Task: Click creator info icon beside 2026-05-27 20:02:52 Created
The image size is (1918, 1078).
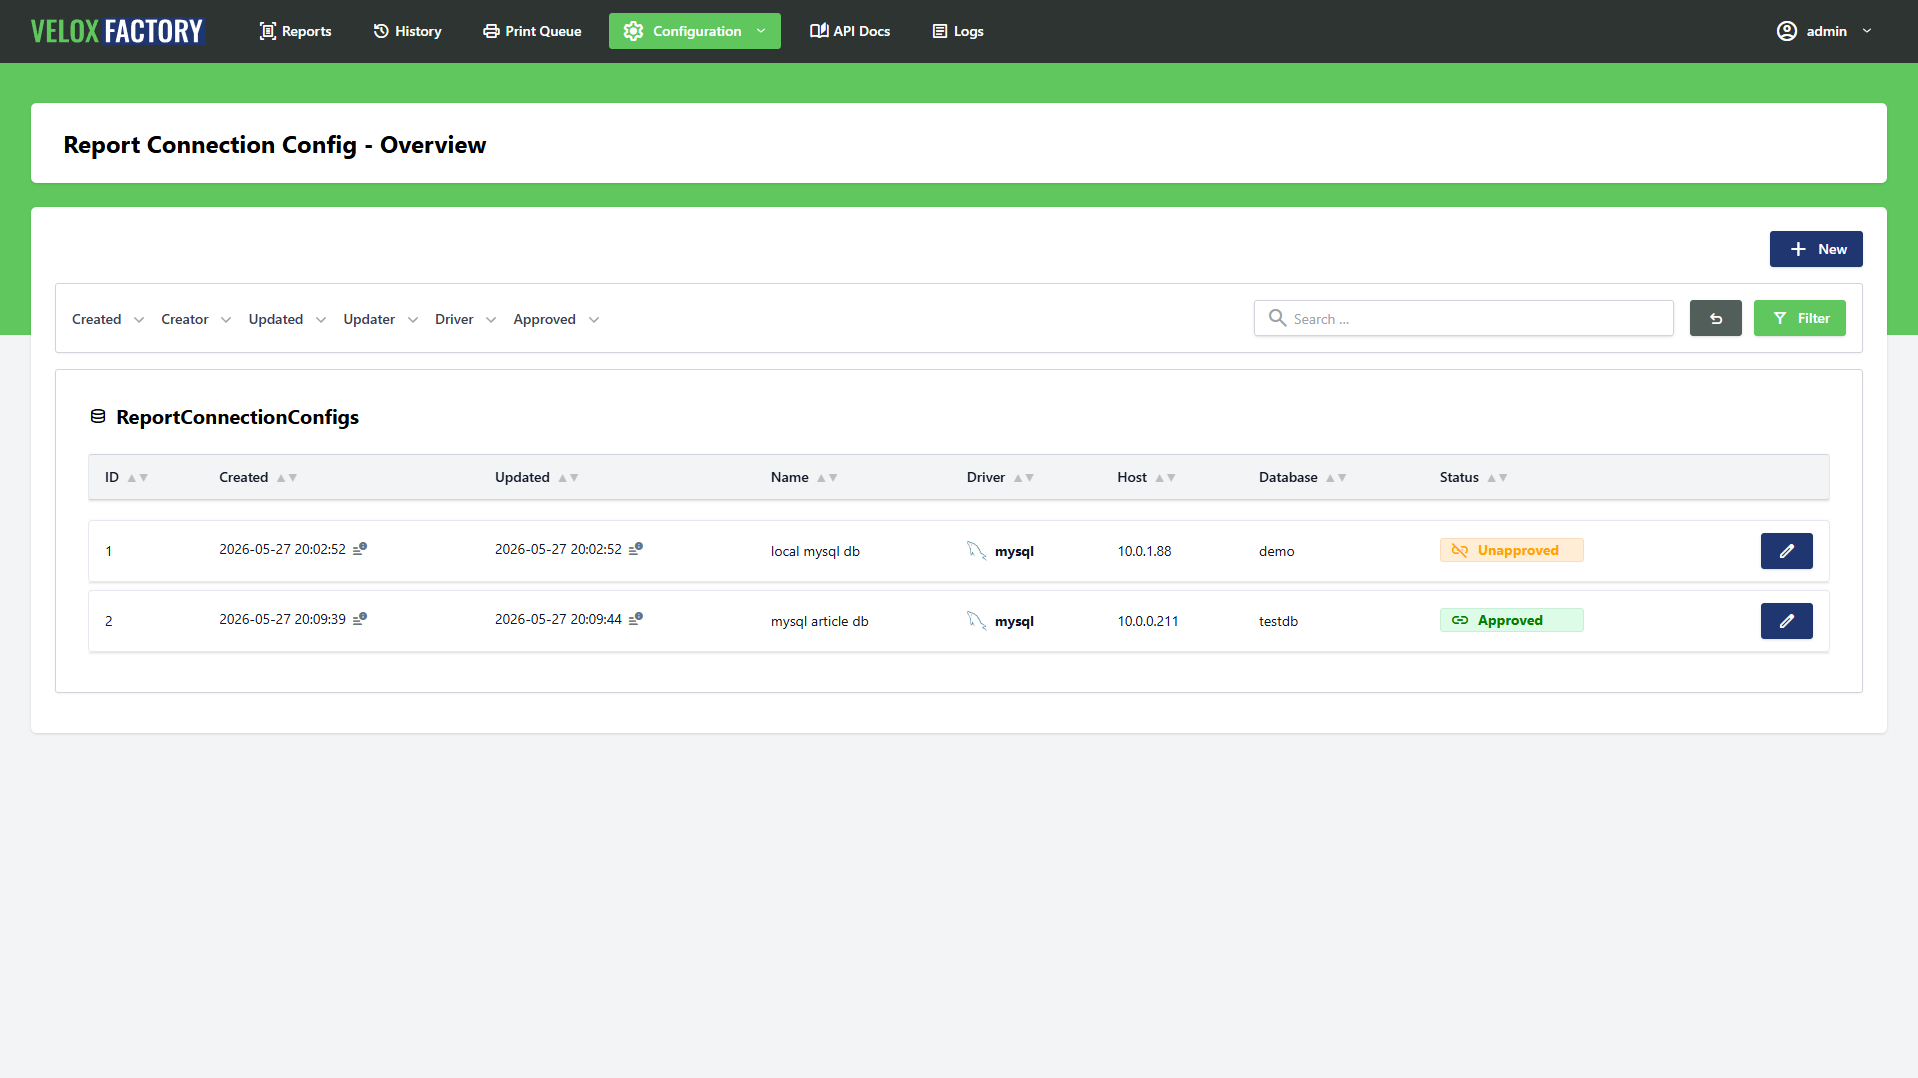Action: click(x=360, y=548)
